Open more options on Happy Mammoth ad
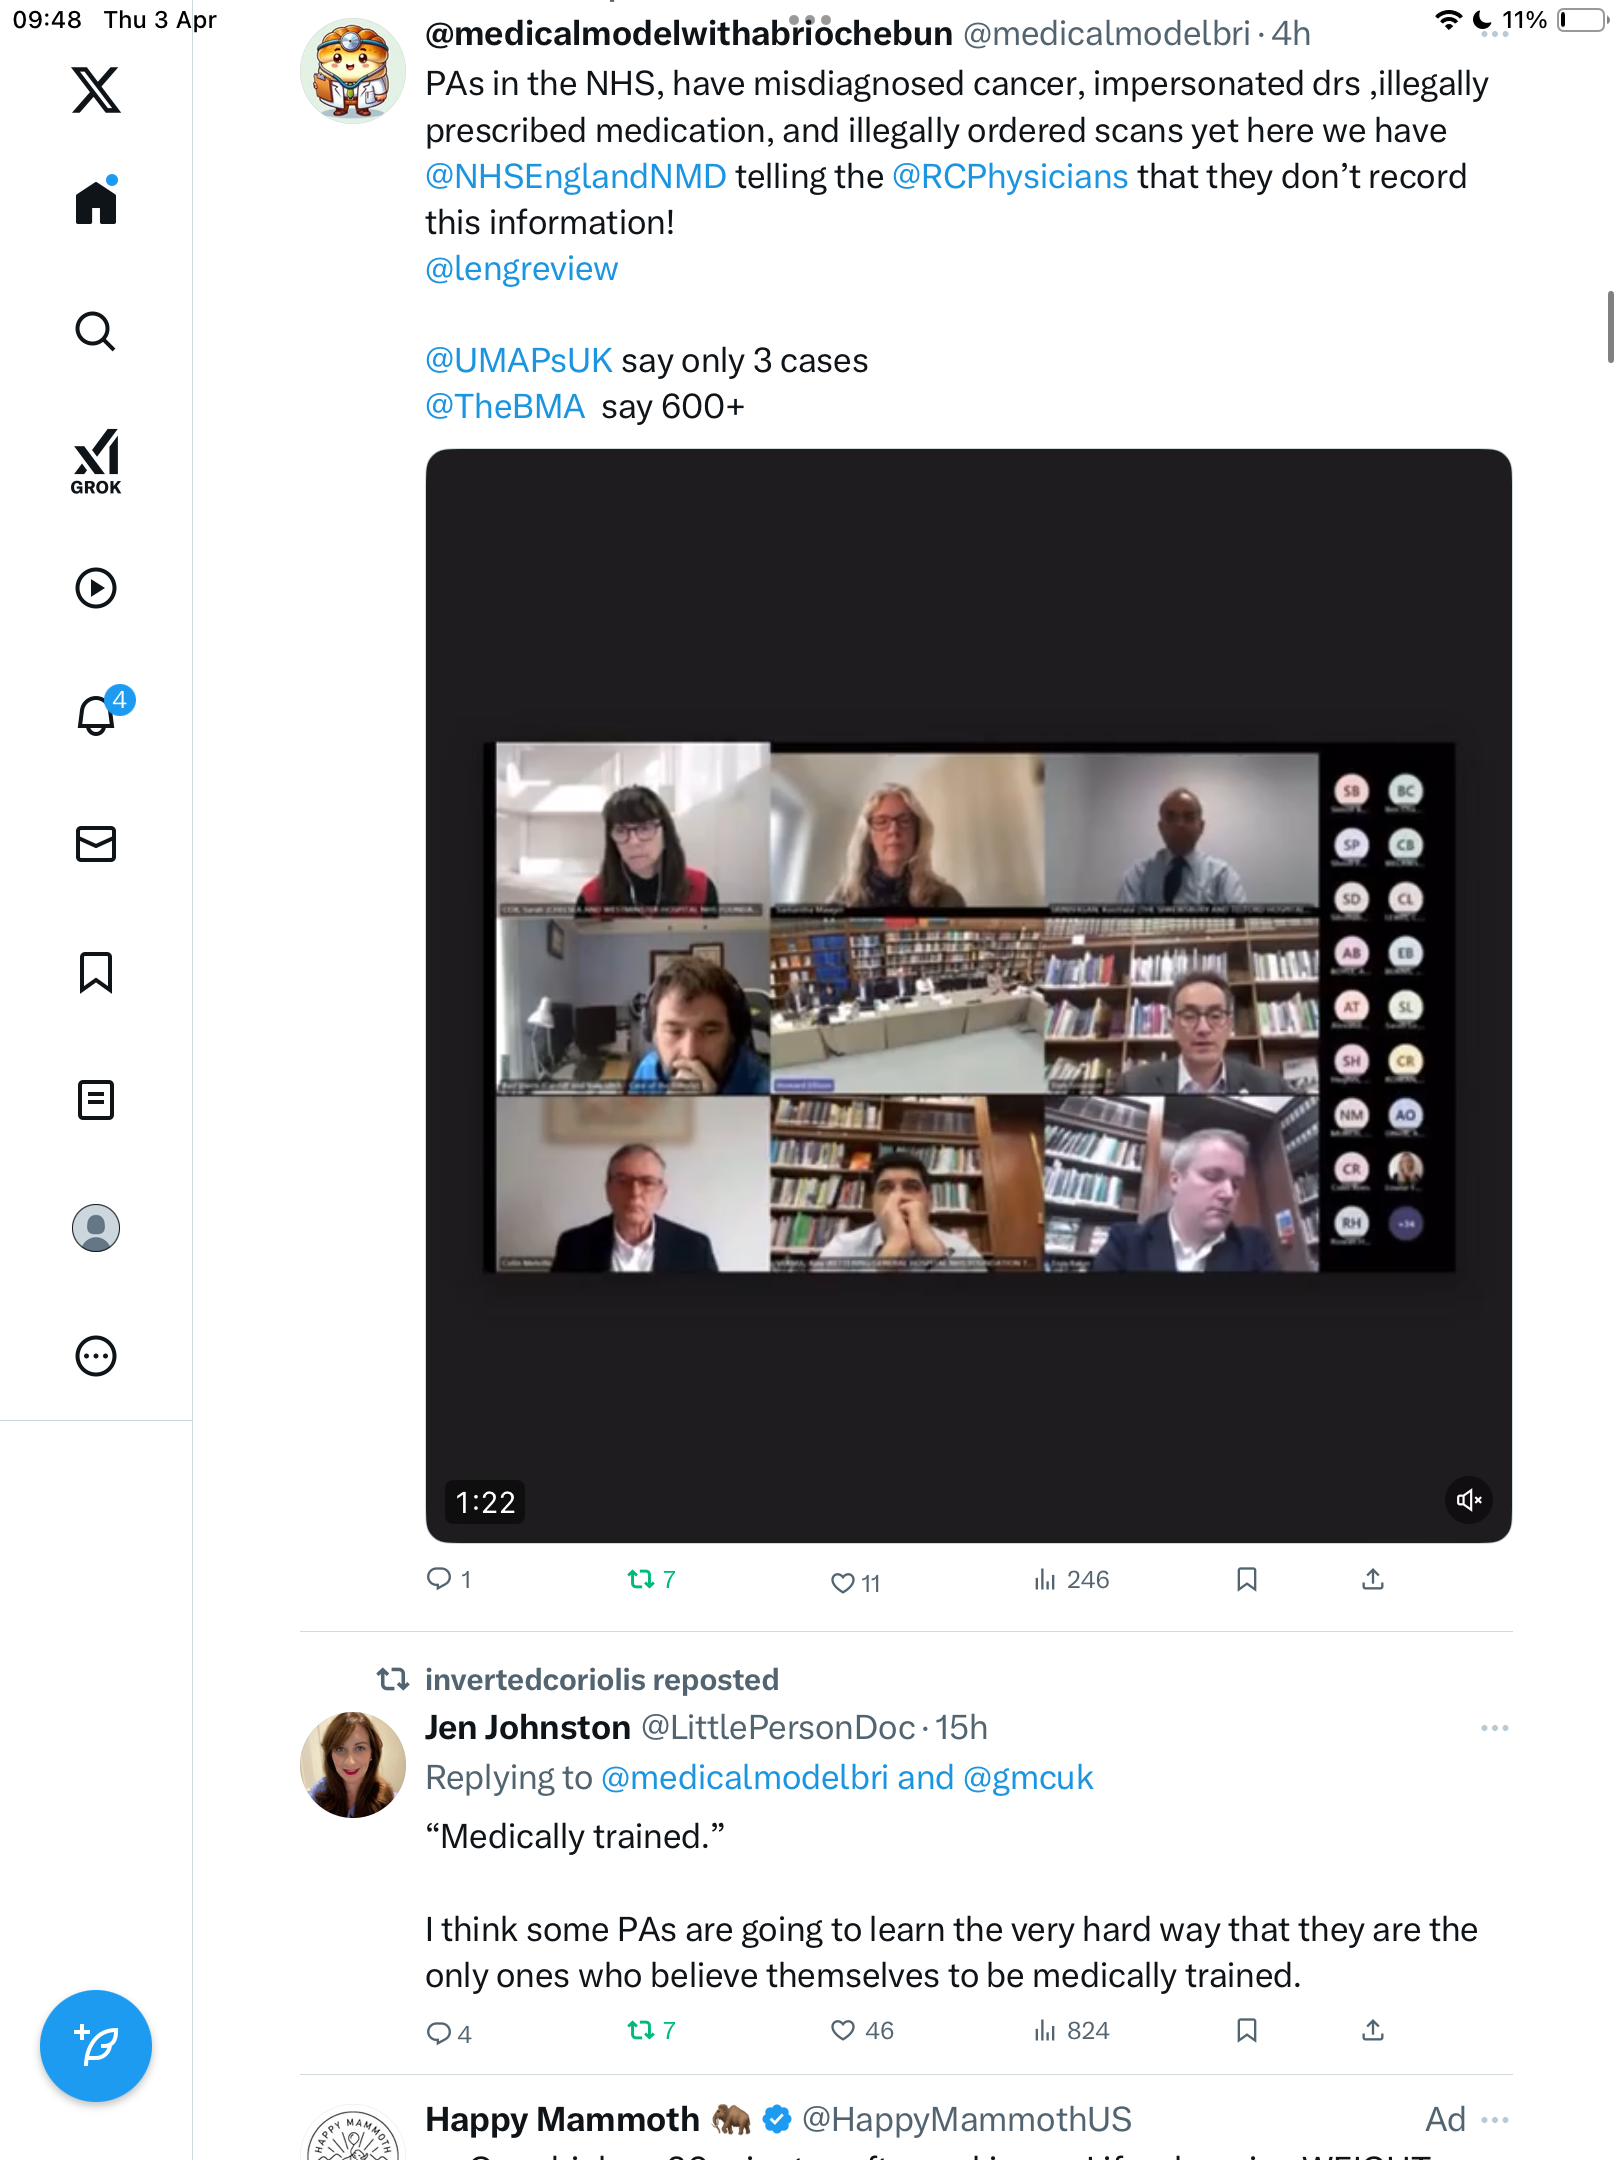1620x2160 pixels. (x=1494, y=2120)
